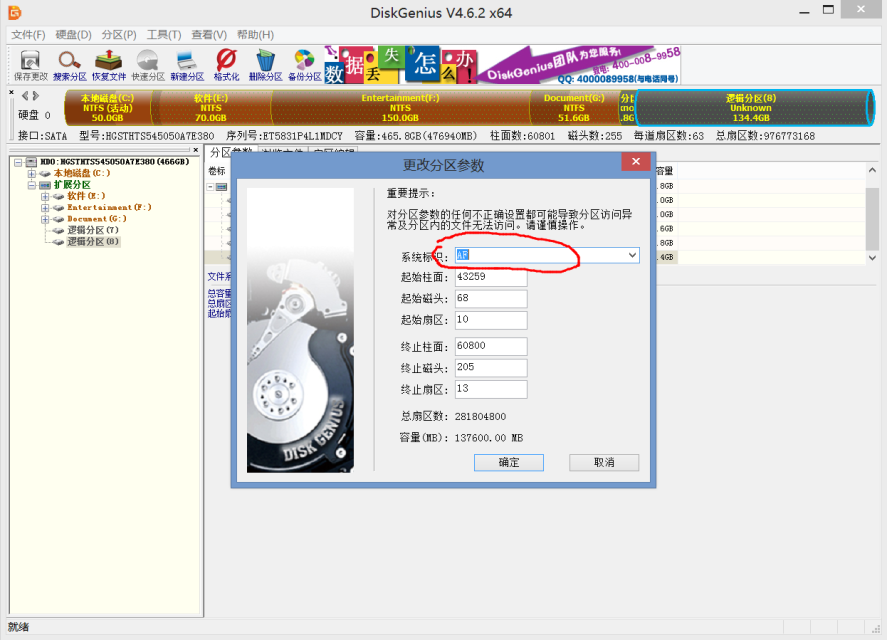Select 逻辑分区(7) in the tree
The height and width of the screenshot is (640, 887).
pyautogui.click(x=92, y=230)
